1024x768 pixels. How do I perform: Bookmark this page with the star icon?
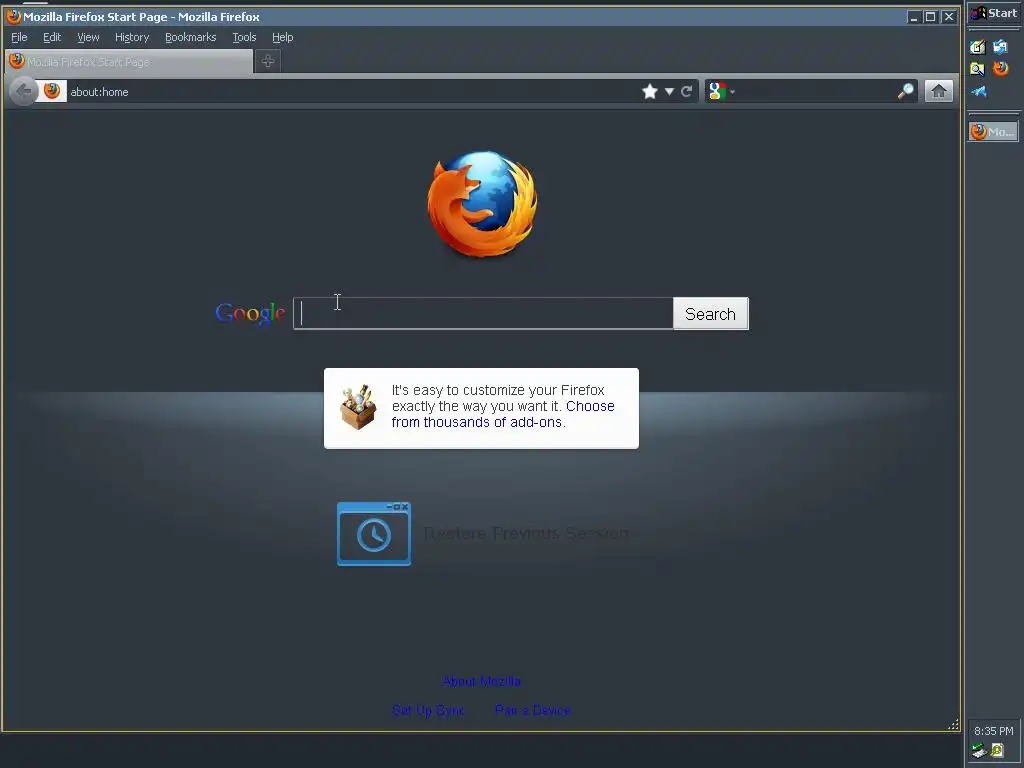point(650,91)
